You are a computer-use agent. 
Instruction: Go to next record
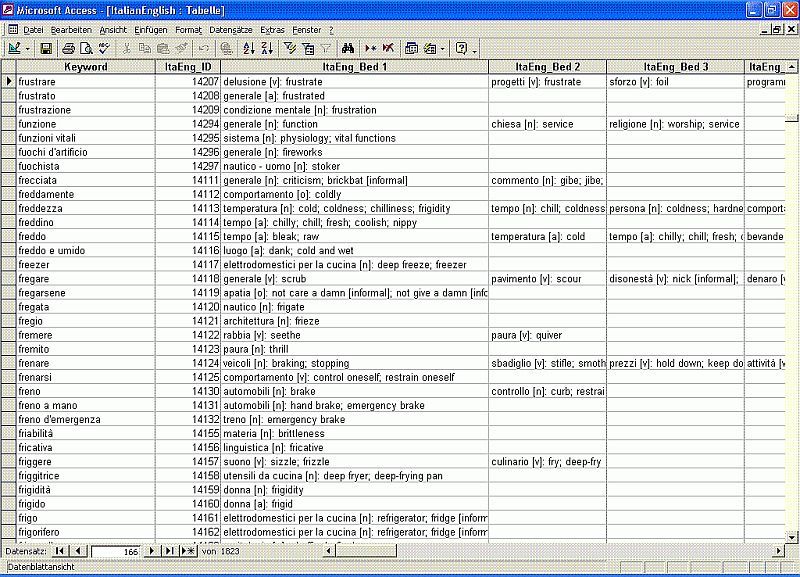[x=152, y=551]
